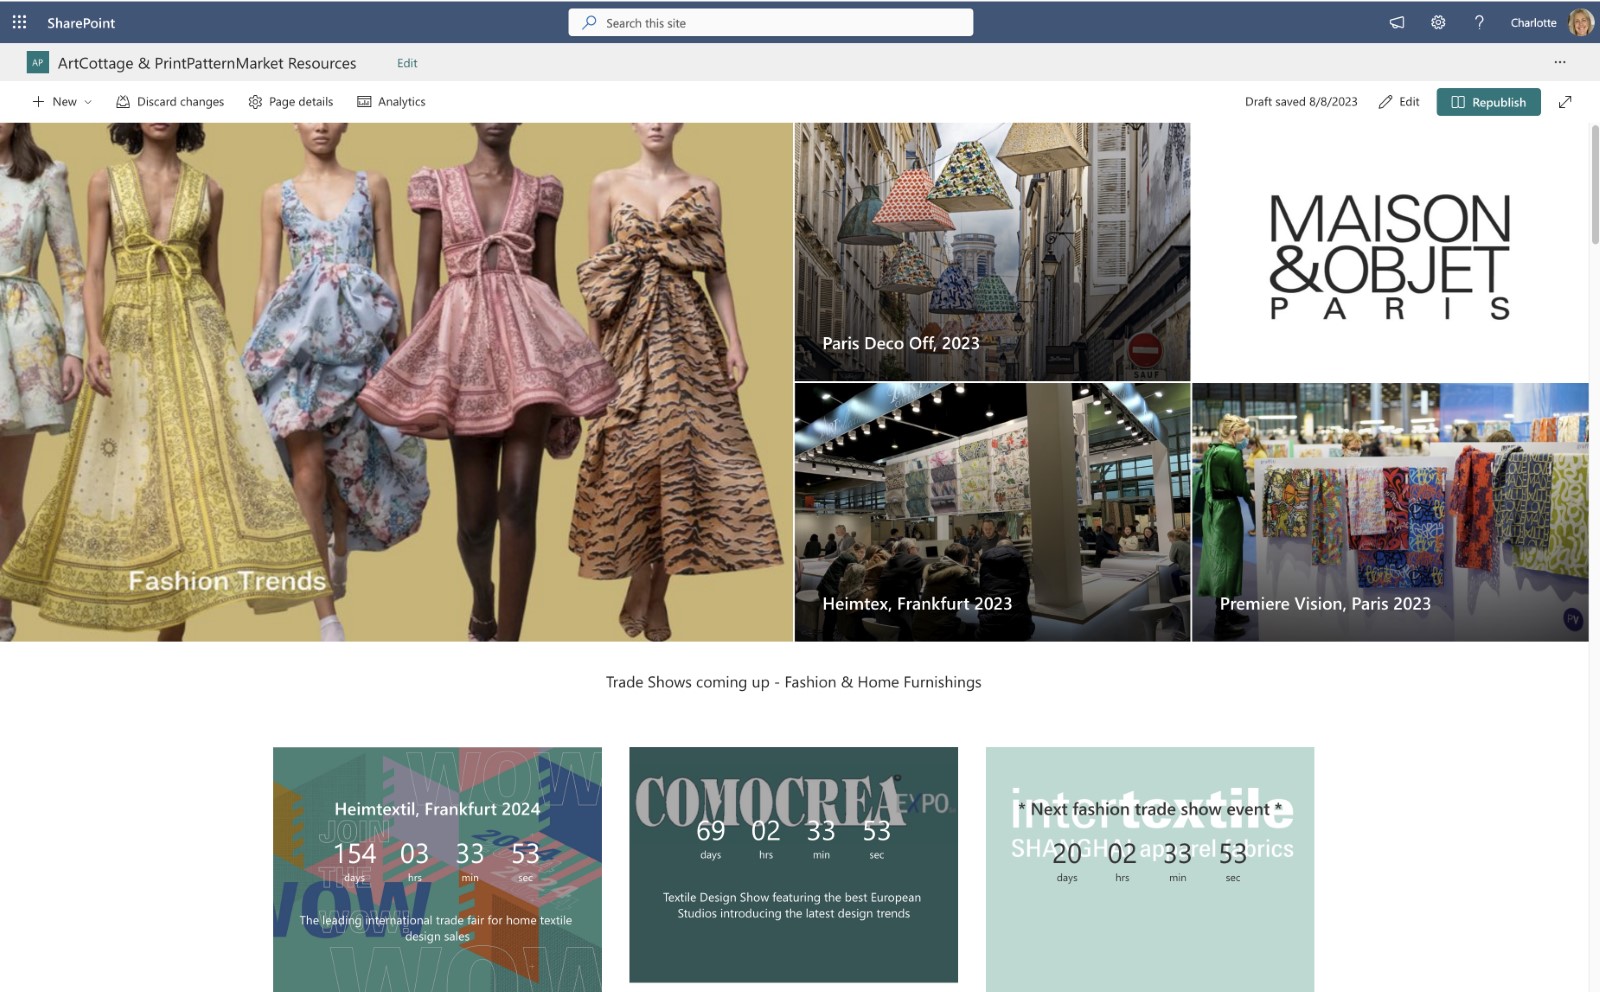Open Analytics
Image resolution: width=1600 pixels, height=992 pixels.
(x=391, y=102)
